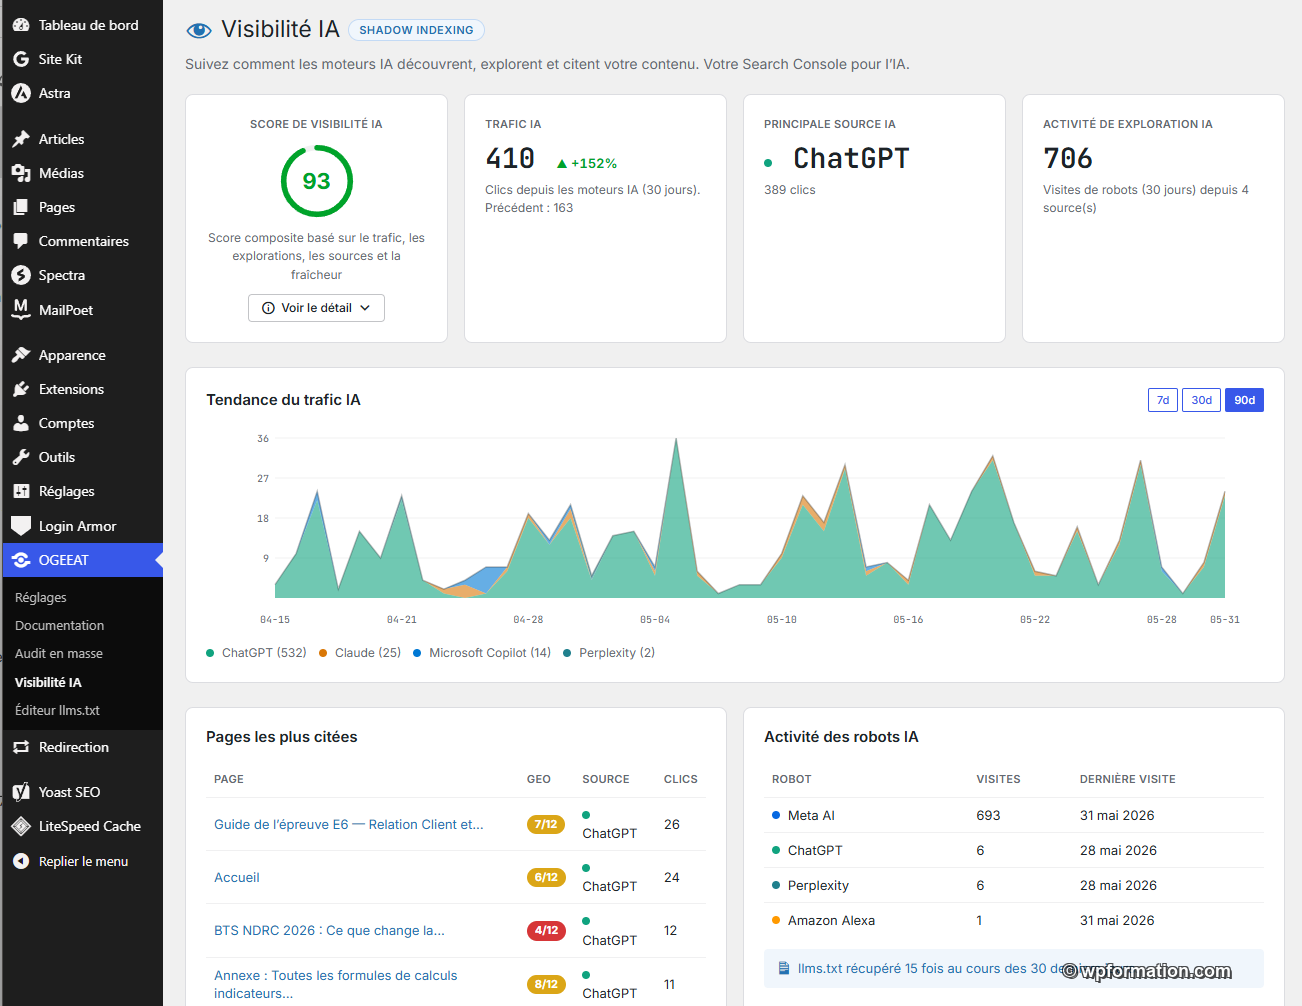Click the Redirection arrows icon

pyautogui.click(x=21, y=747)
